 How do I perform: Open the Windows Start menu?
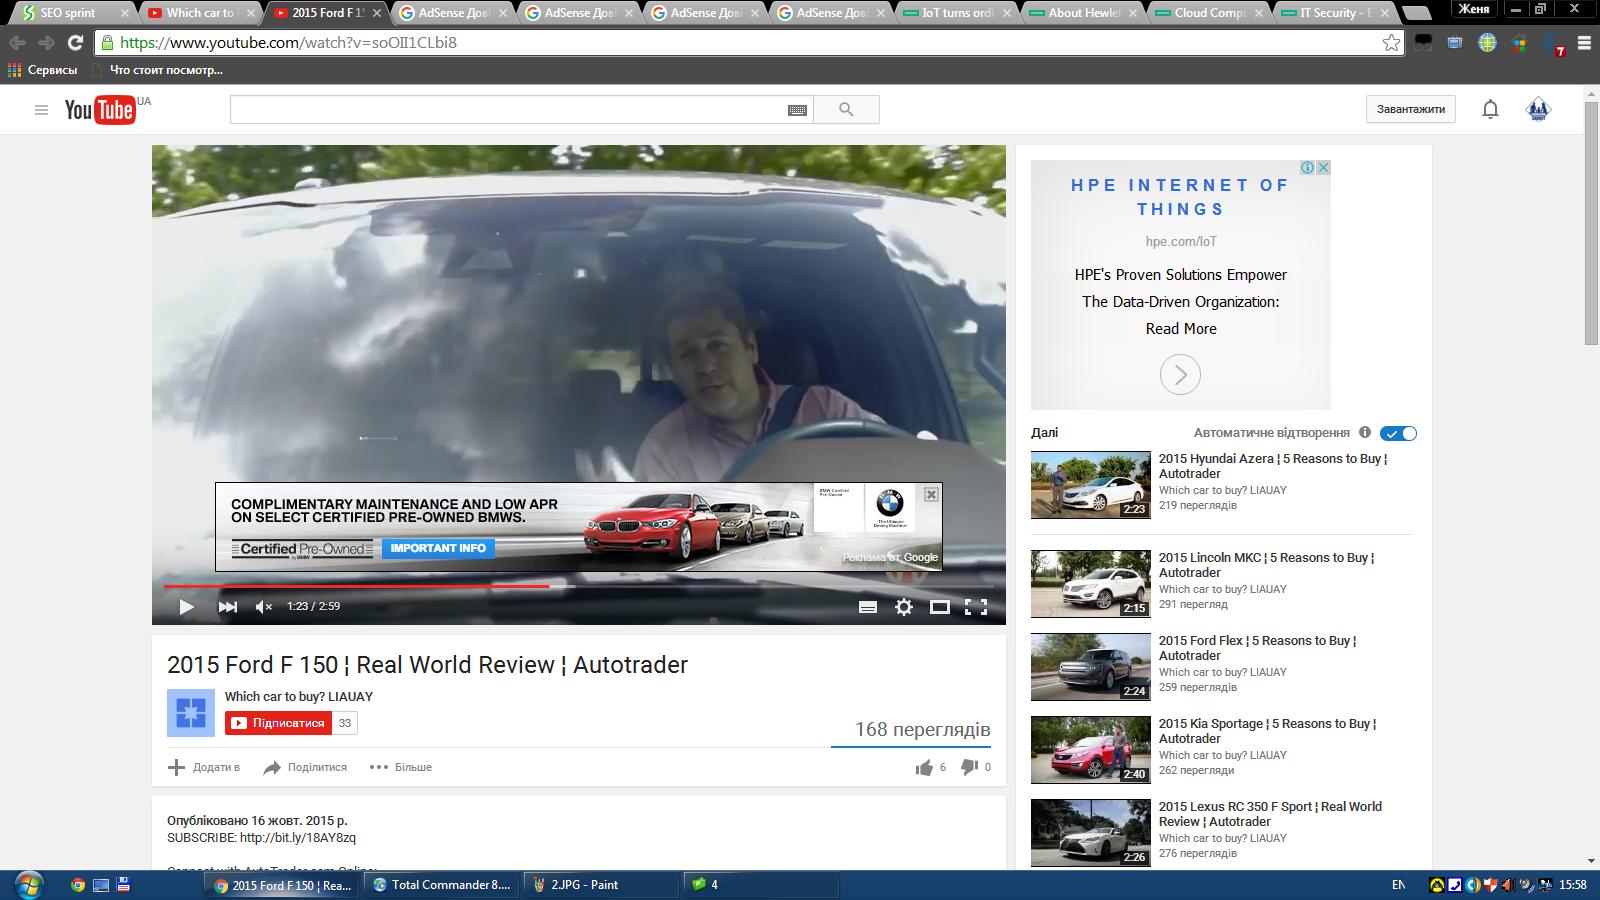[28, 884]
